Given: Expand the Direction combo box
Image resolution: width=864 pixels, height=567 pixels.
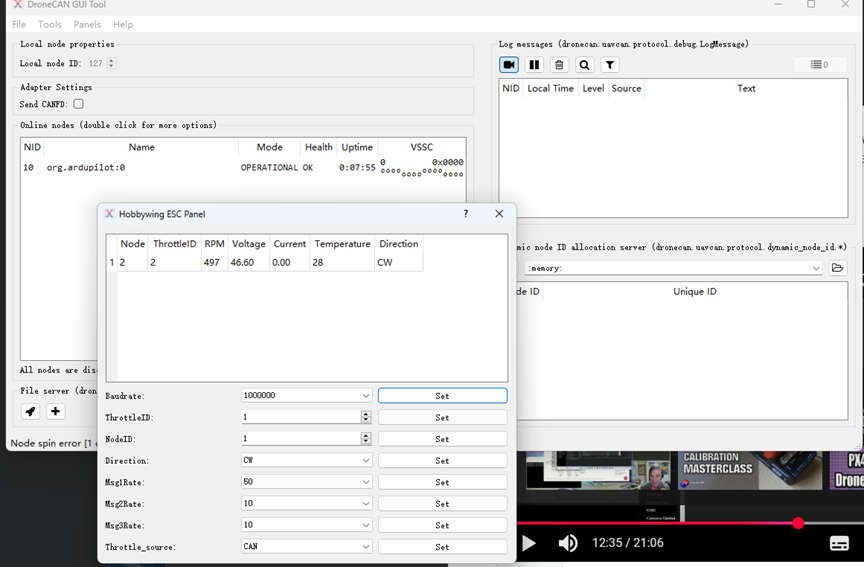Looking at the screenshot, I should click(306, 461).
